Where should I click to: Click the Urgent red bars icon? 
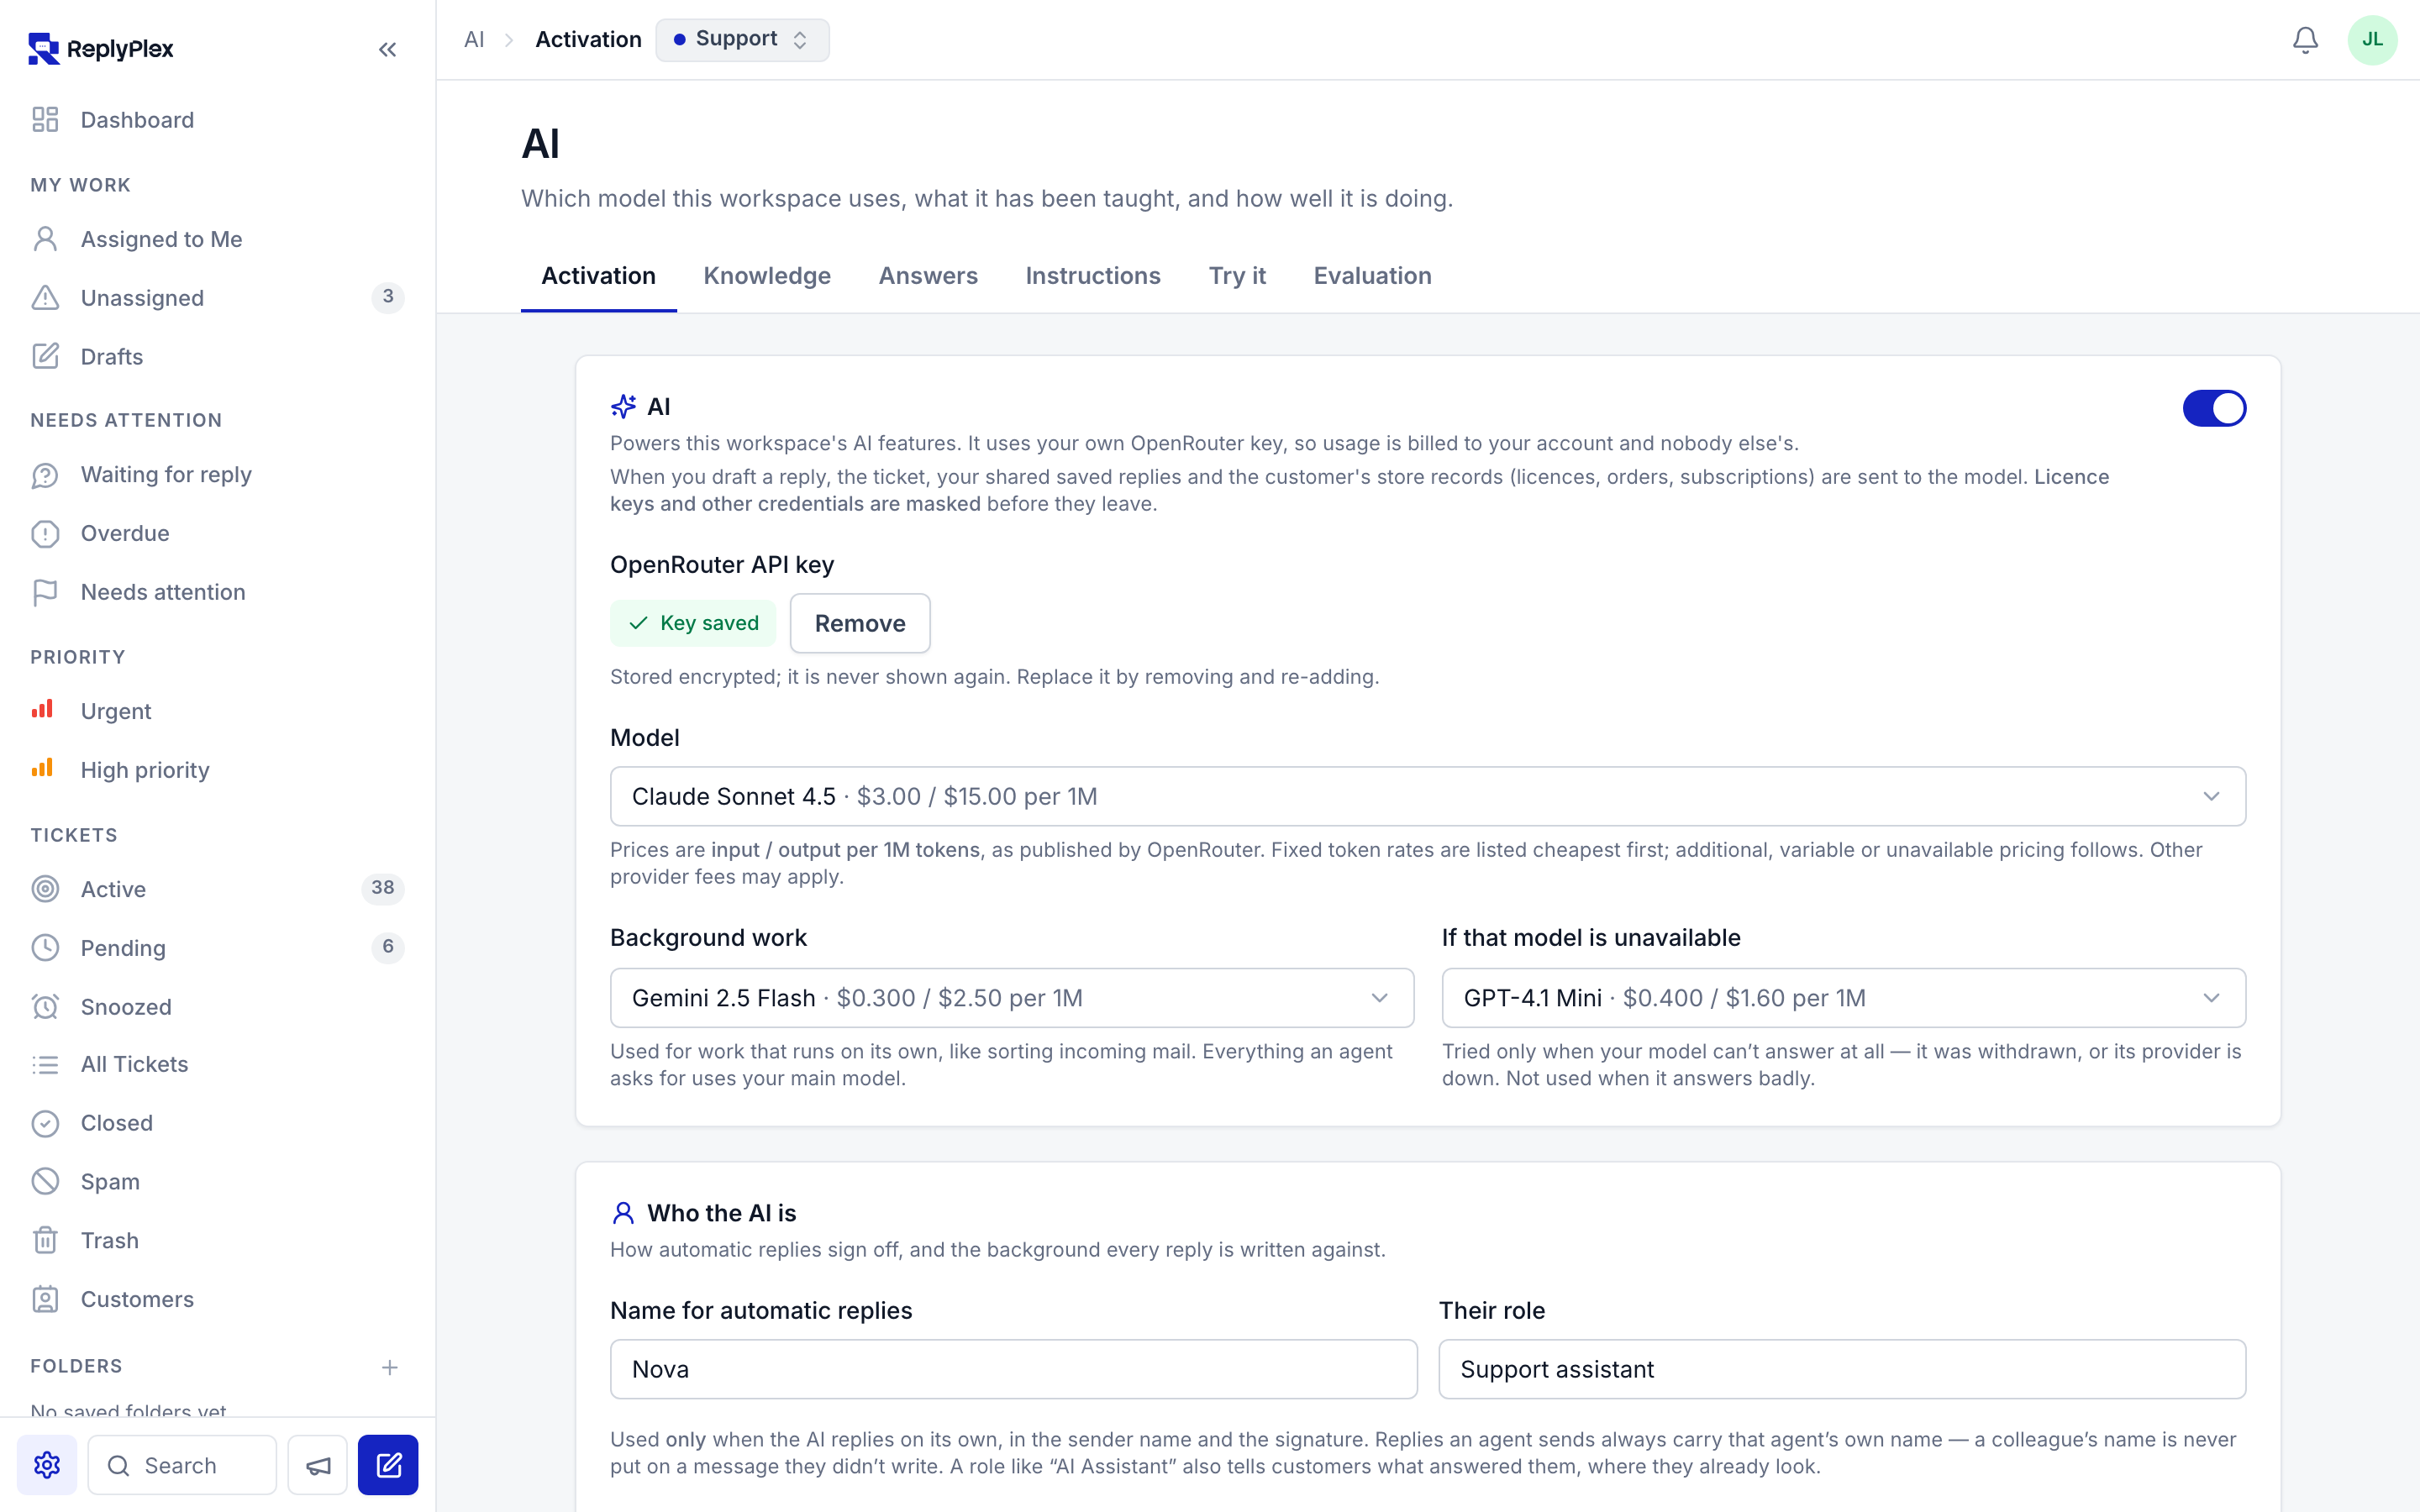(x=42, y=710)
